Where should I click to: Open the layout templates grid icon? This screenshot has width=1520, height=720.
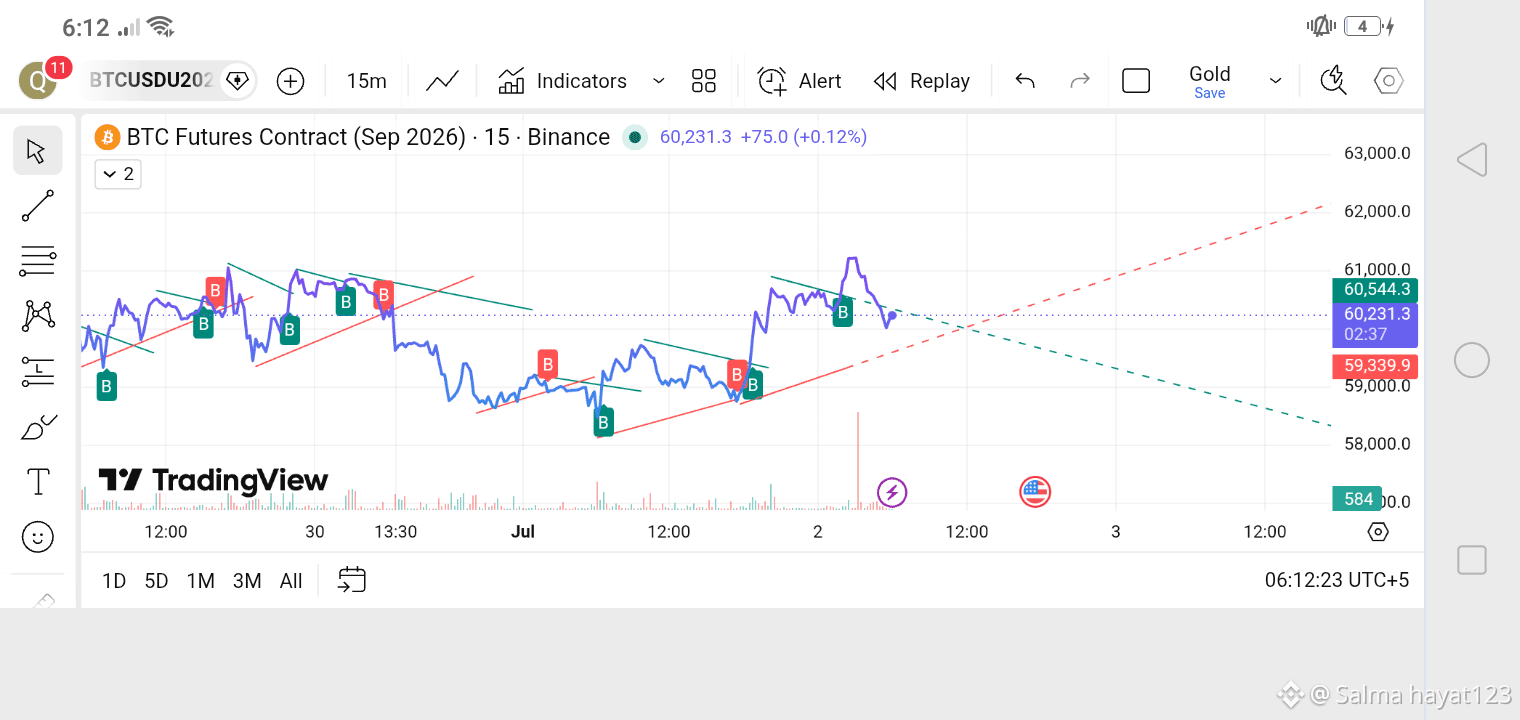pos(704,81)
